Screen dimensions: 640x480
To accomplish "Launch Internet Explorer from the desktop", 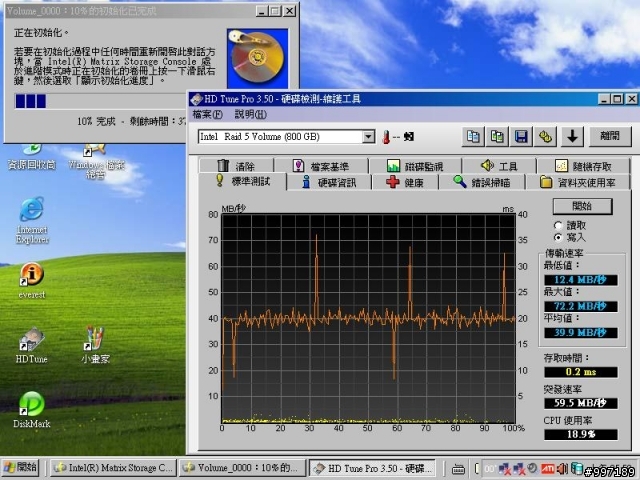I will [32, 221].
